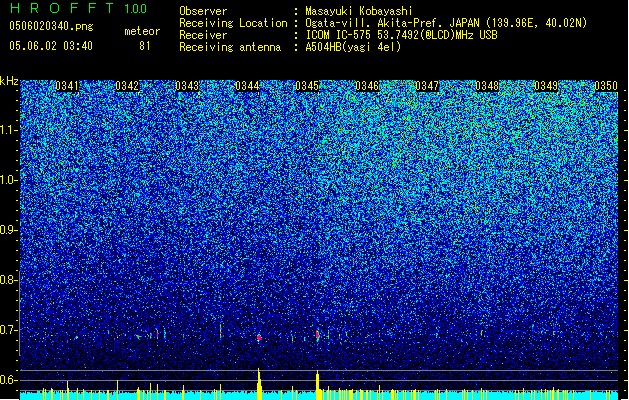Click the 0346 time marker
Viewport: 629px width, 400px height.
(367, 86)
